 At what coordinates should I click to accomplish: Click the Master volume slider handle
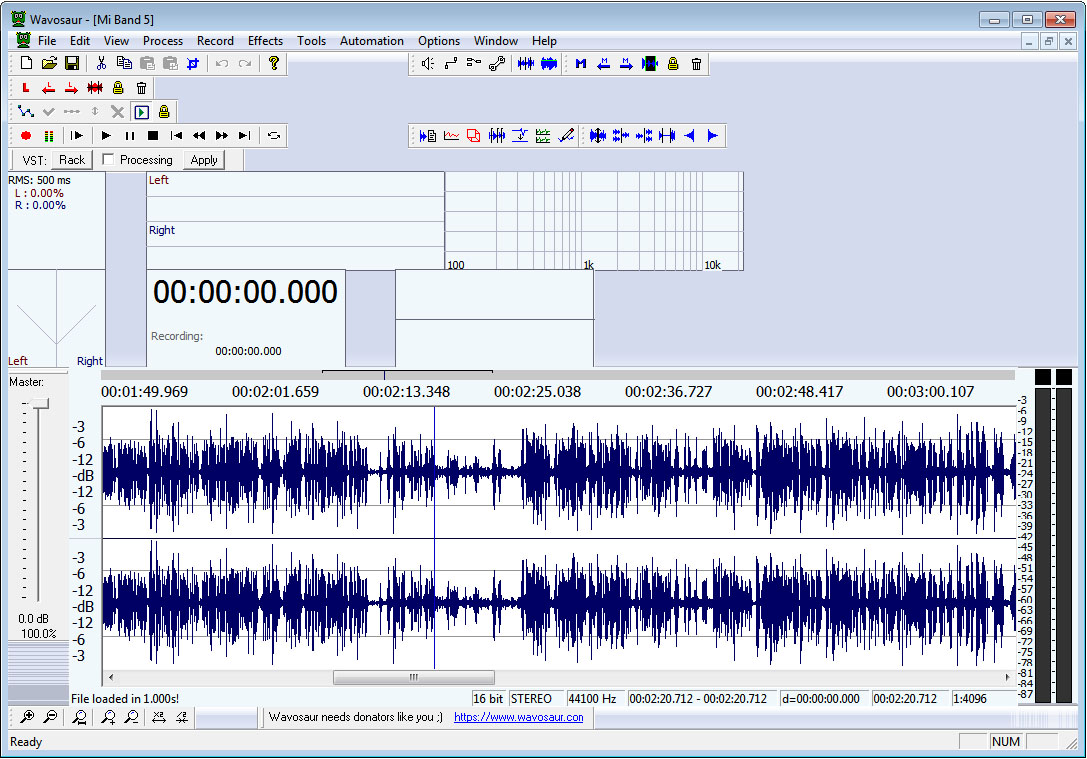point(39,402)
